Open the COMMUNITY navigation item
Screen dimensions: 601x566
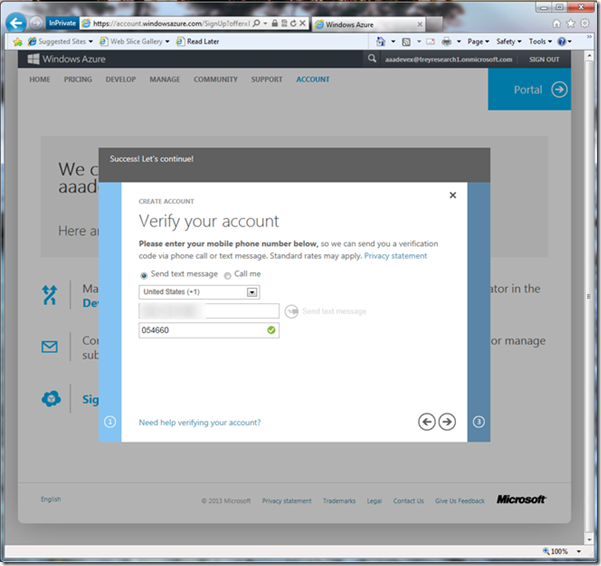tap(215, 79)
